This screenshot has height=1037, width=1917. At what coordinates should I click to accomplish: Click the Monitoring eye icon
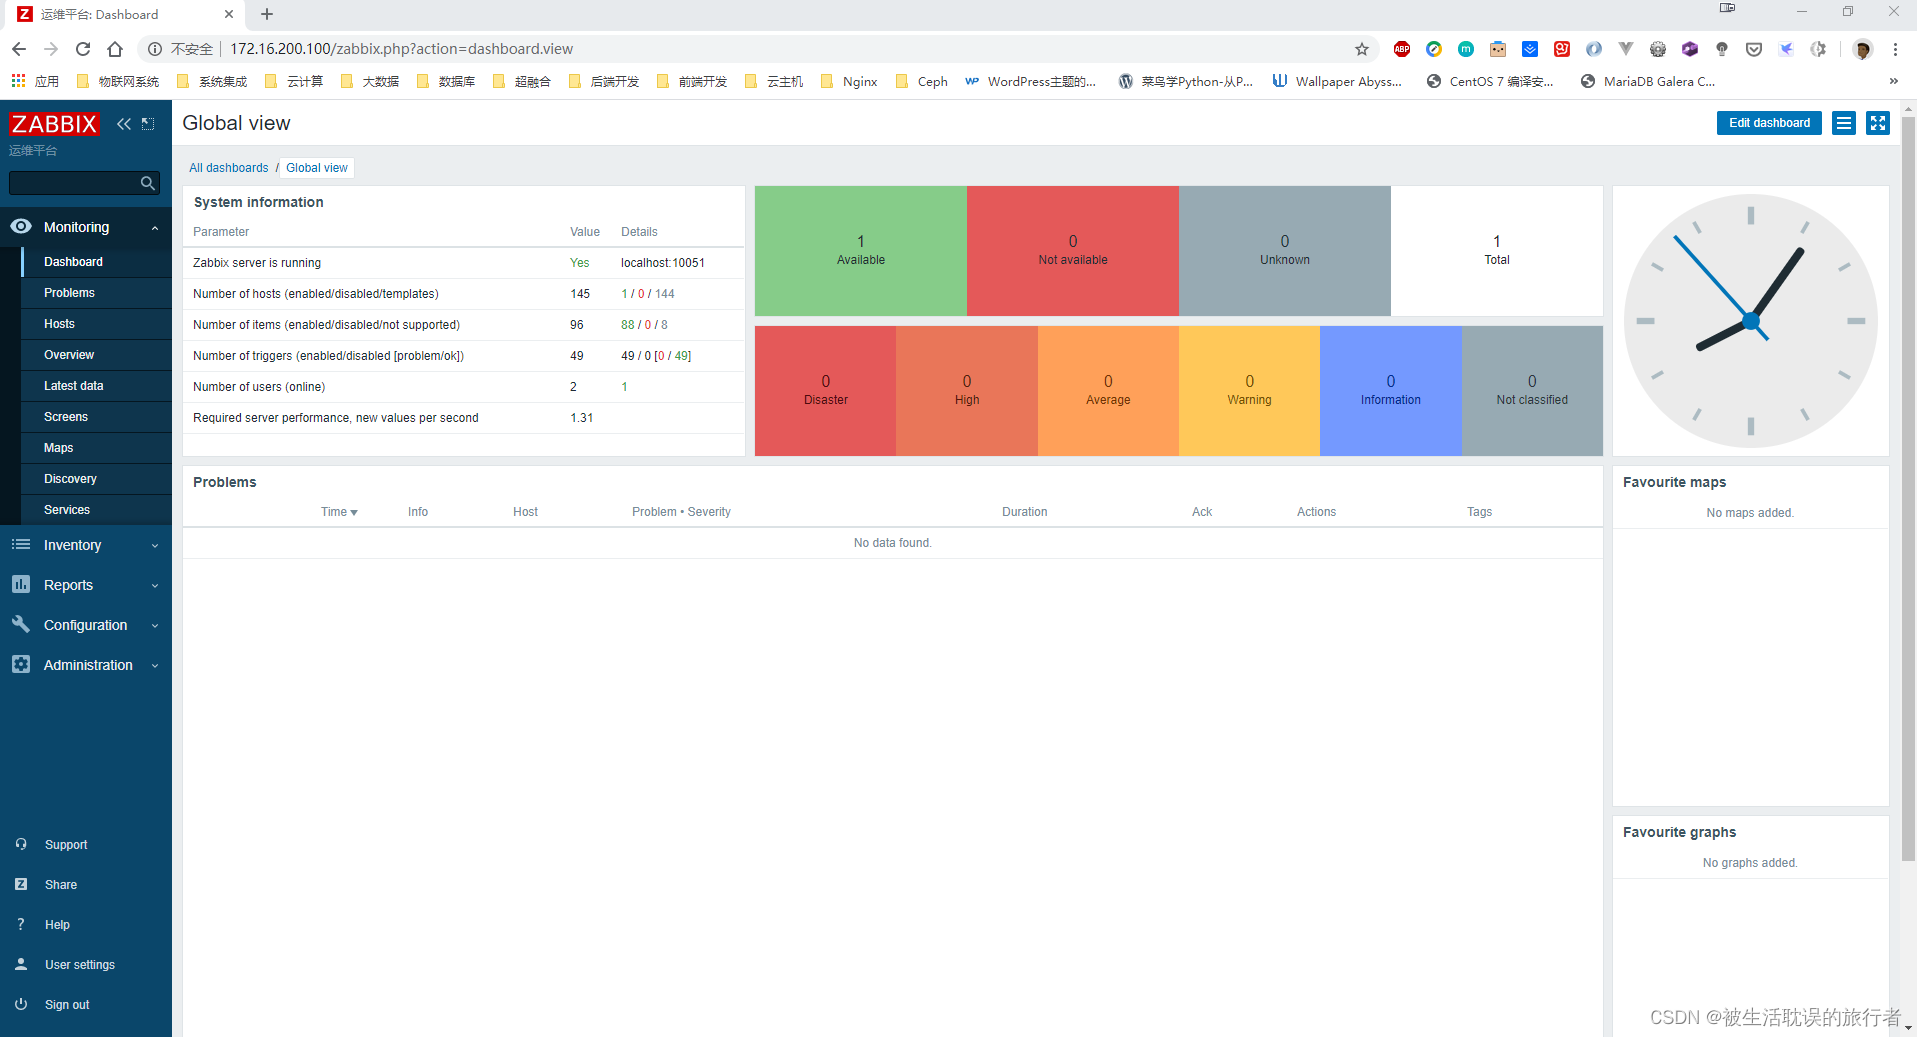21,227
